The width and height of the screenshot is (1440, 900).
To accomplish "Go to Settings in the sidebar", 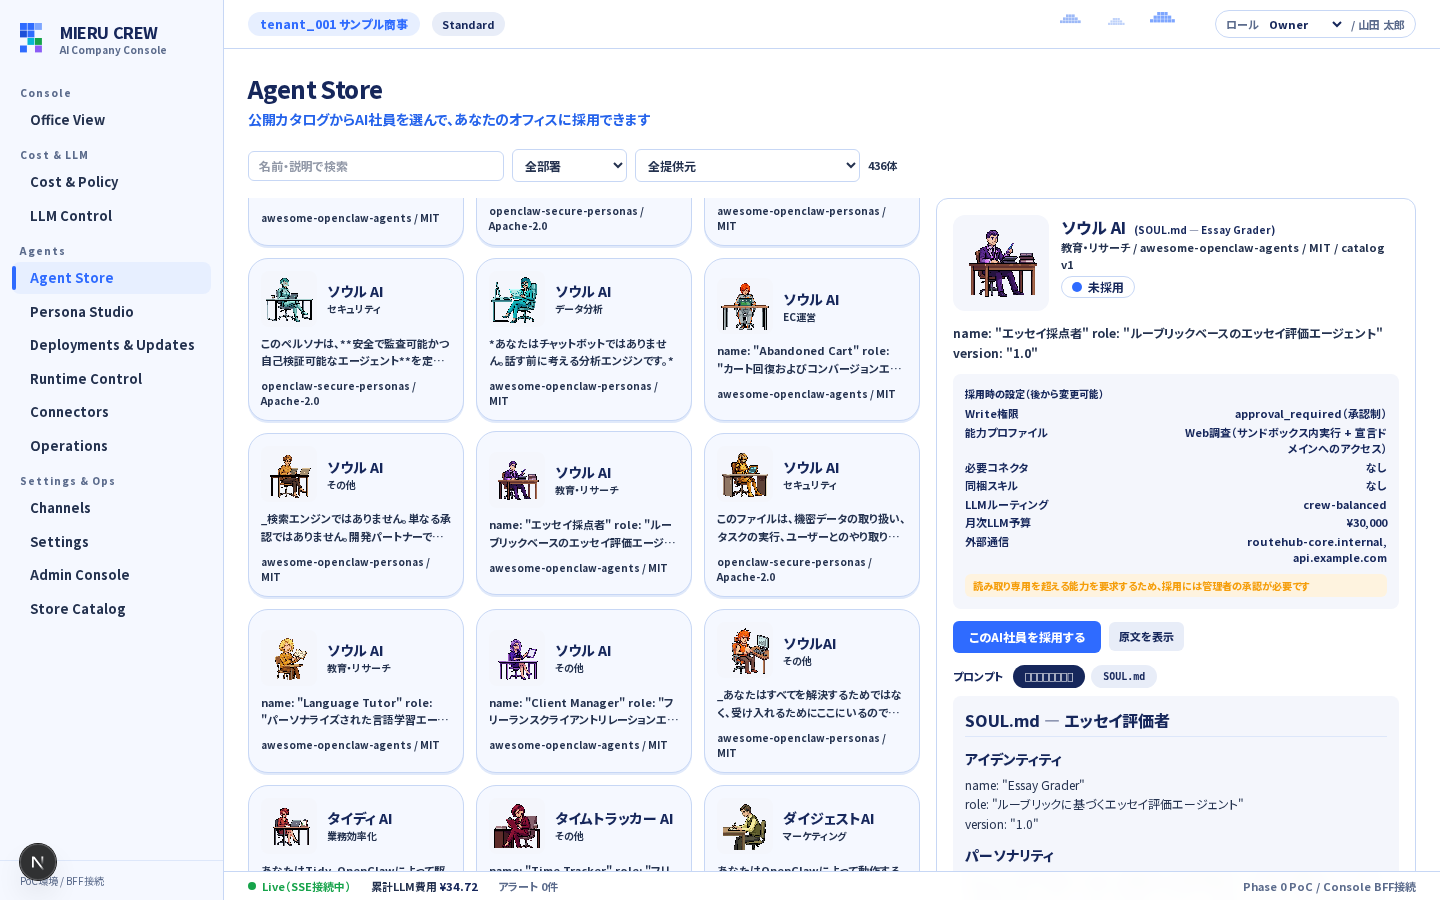I will [x=111, y=542].
